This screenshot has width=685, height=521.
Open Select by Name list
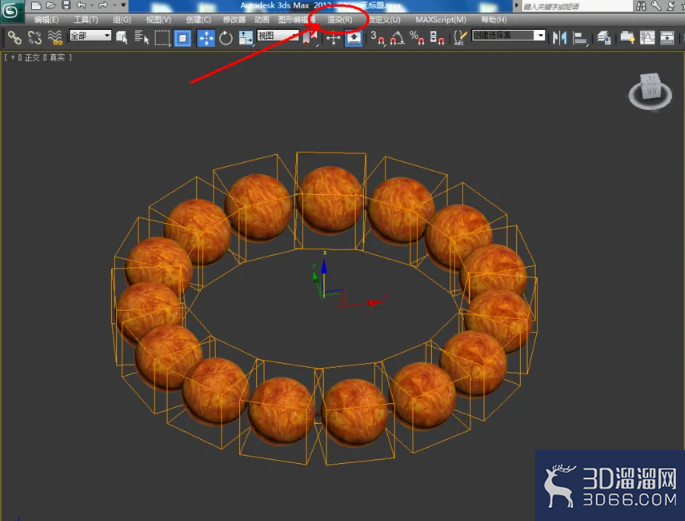(142, 38)
